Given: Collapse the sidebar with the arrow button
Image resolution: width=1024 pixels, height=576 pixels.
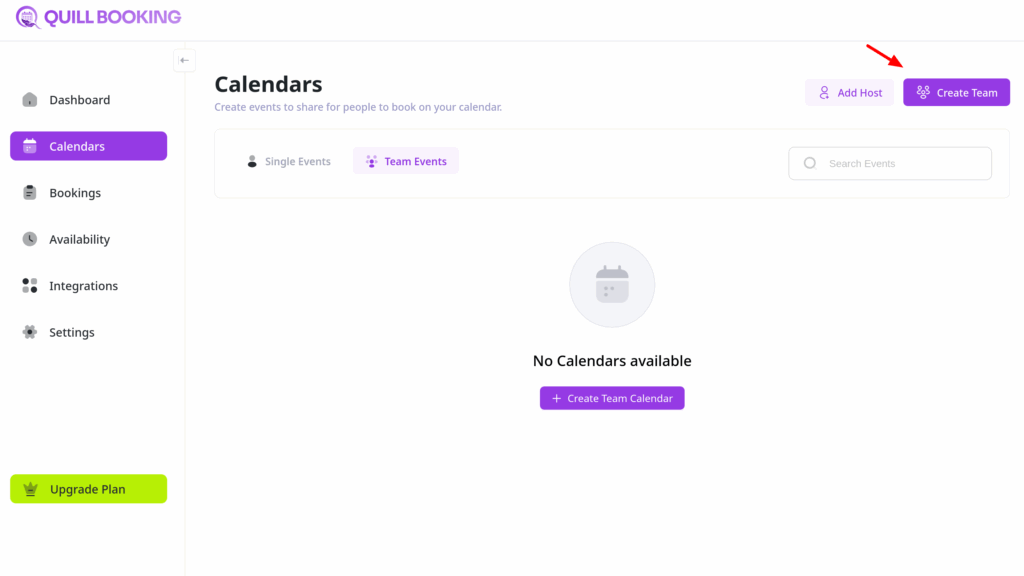Looking at the screenshot, I should point(184,60).
